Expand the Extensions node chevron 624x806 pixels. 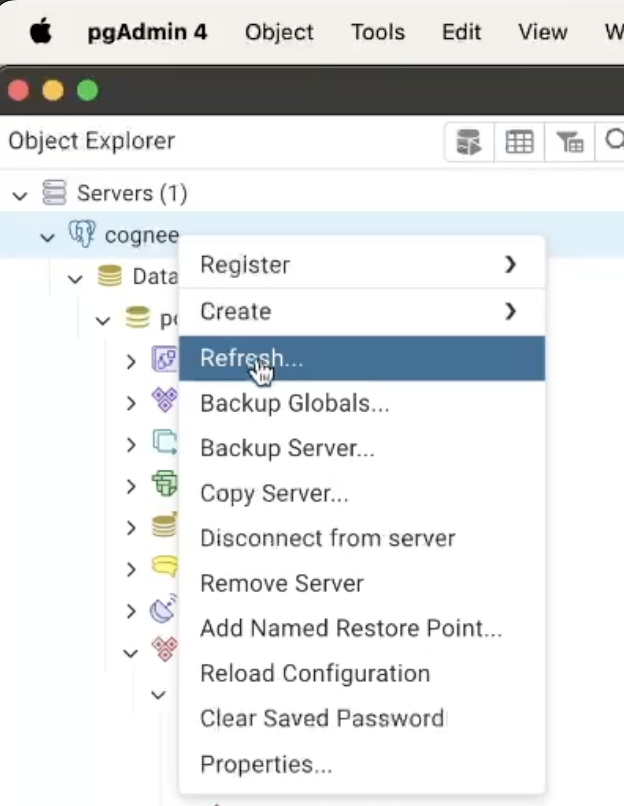point(131,487)
